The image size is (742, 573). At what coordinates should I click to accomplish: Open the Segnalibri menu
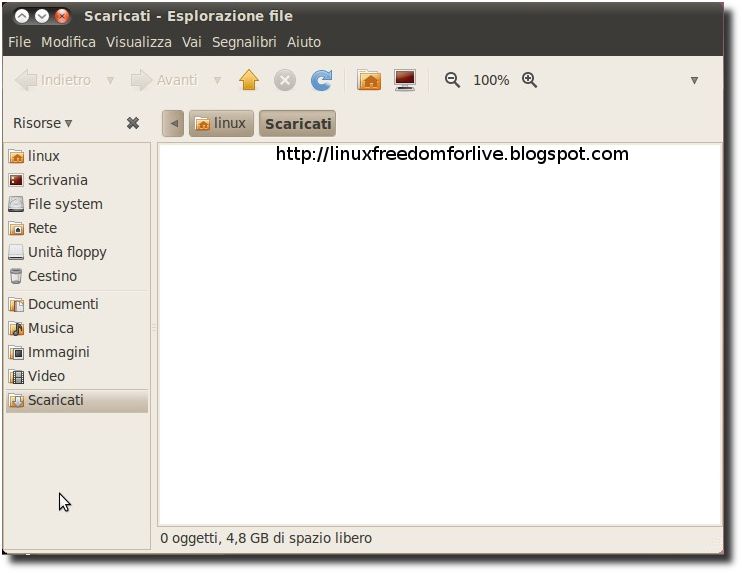(244, 42)
